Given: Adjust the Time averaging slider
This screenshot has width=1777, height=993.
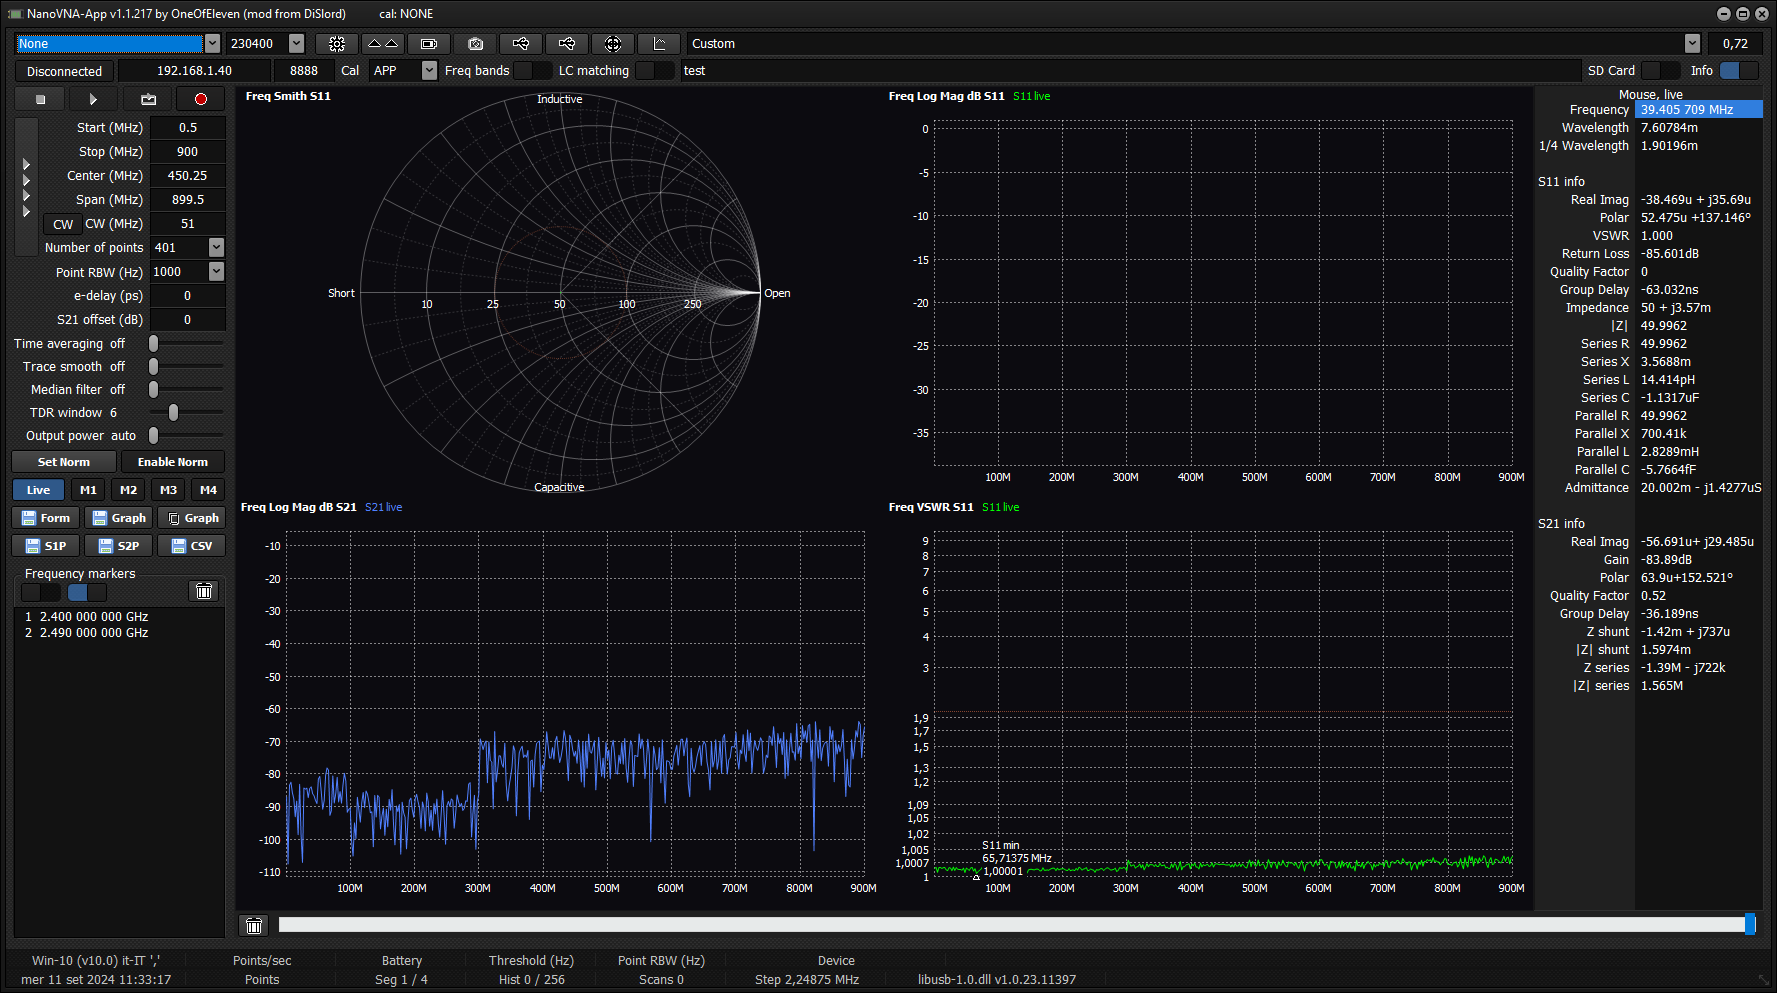Looking at the screenshot, I should coord(153,343).
